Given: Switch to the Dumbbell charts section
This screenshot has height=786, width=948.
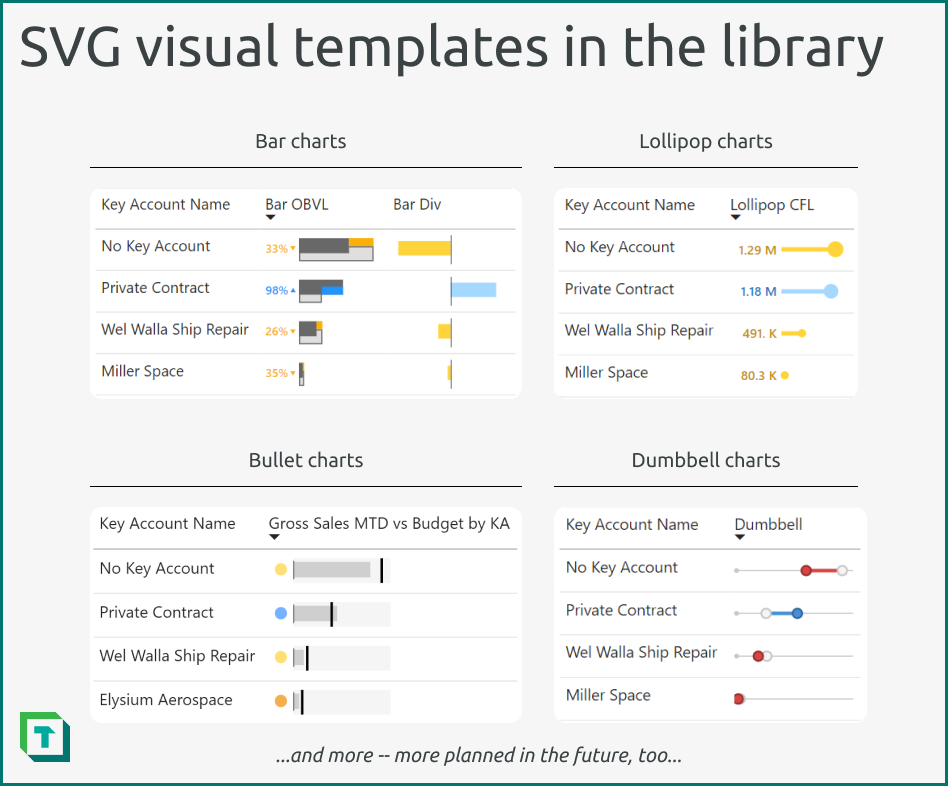Looking at the screenshot, I should 705,460.
